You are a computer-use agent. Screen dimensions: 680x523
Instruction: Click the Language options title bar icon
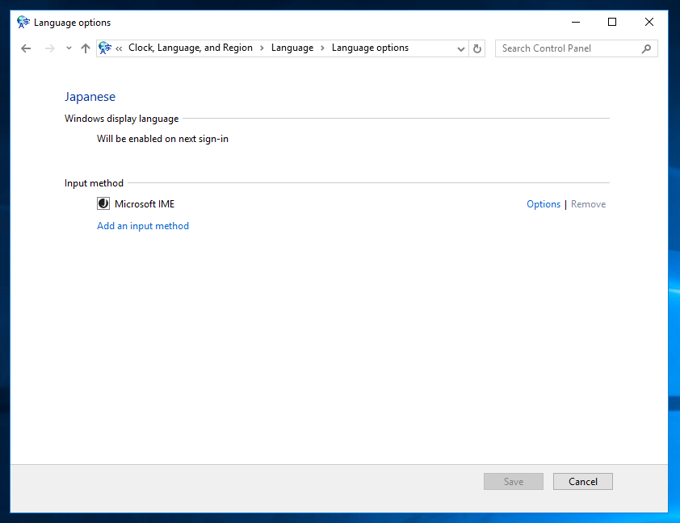[23, 22]
